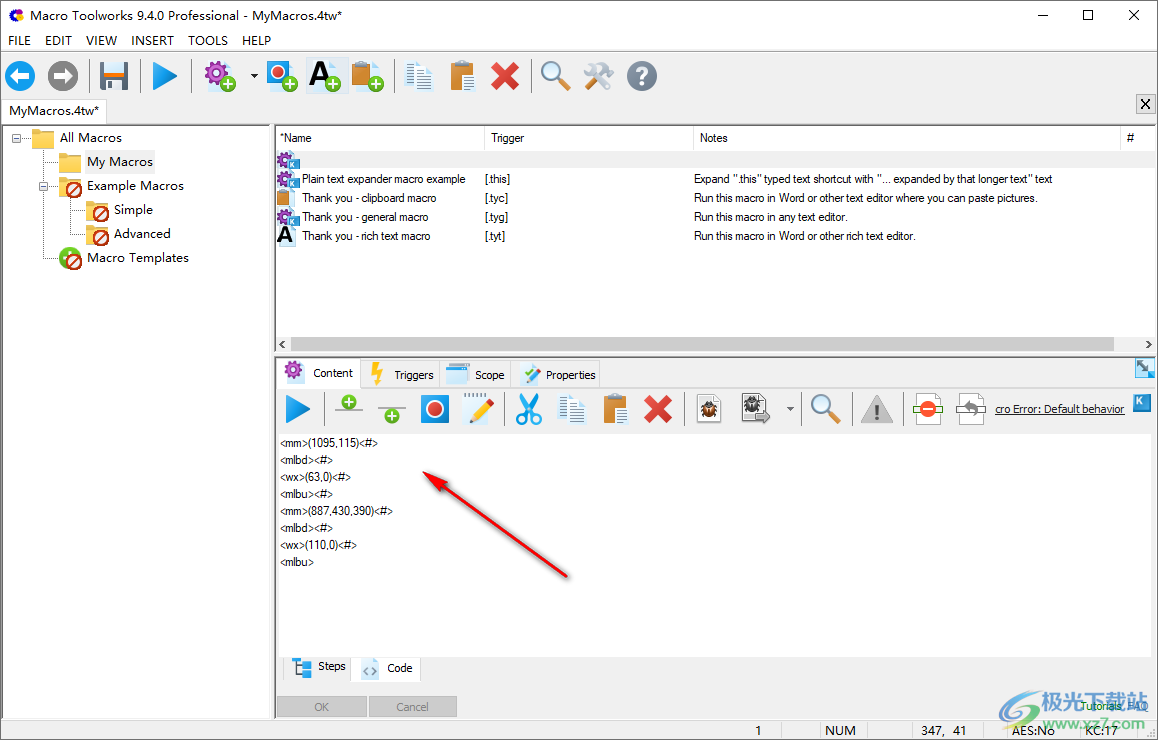Run the macro from the main toolbar play icon
Screen dimensions: 1158x740
(165, 76)
